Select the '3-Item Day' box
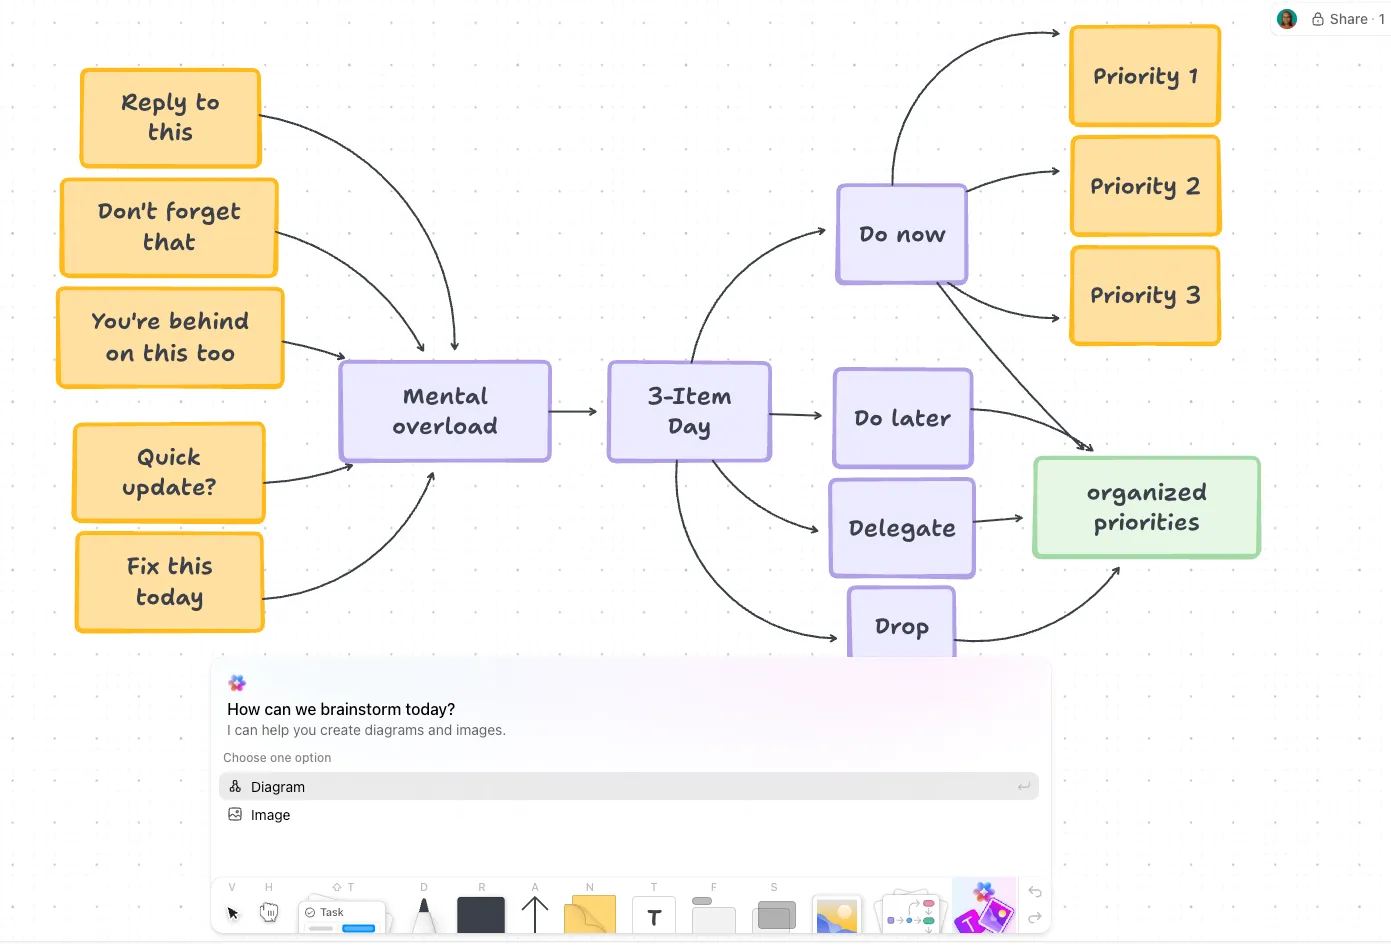1391x948 pixels. click(689, 411)
